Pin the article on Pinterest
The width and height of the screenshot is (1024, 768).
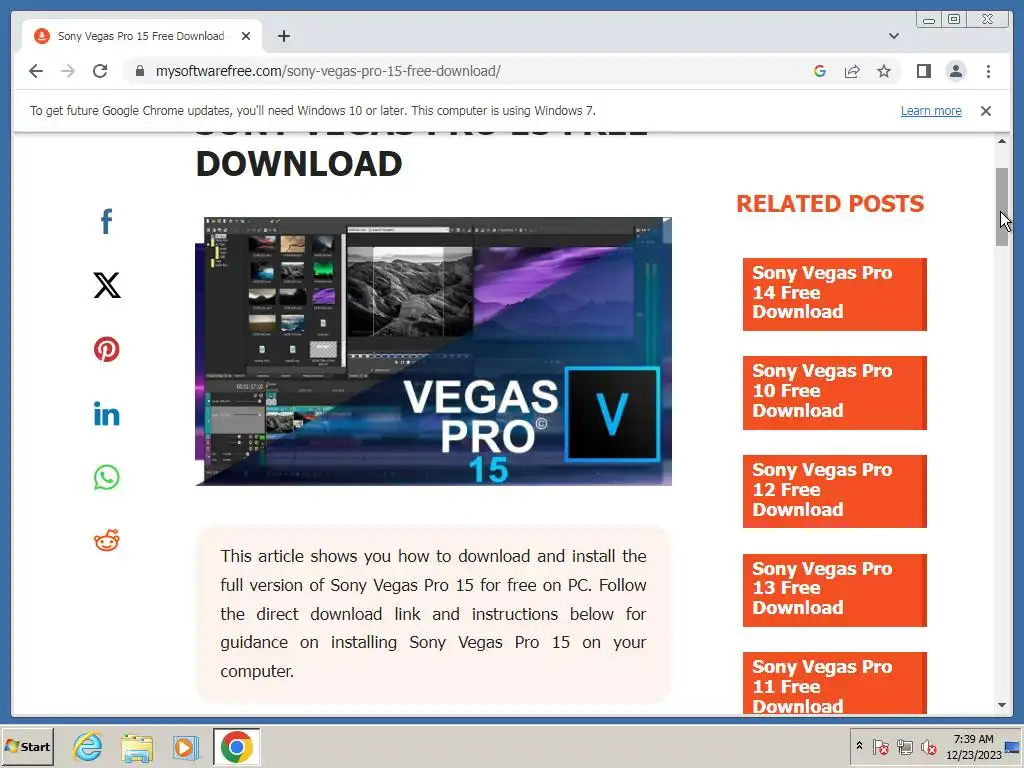[106, 349]
